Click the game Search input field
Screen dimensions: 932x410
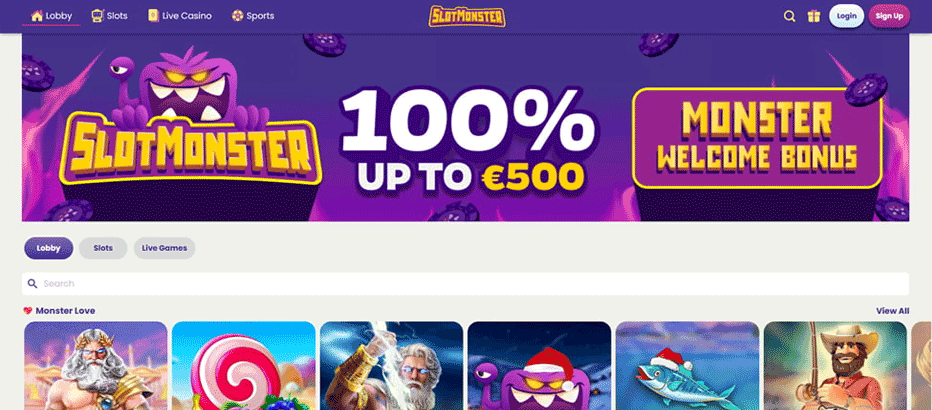(465, 283)
